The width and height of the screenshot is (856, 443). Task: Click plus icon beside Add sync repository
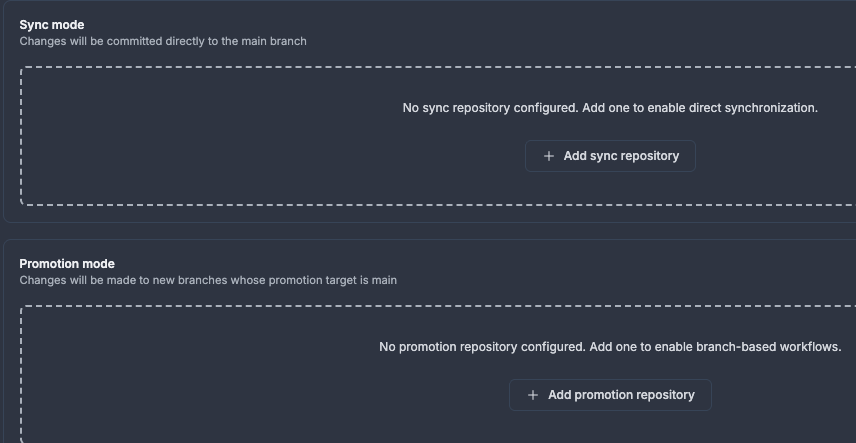click(x=548, y=156)
